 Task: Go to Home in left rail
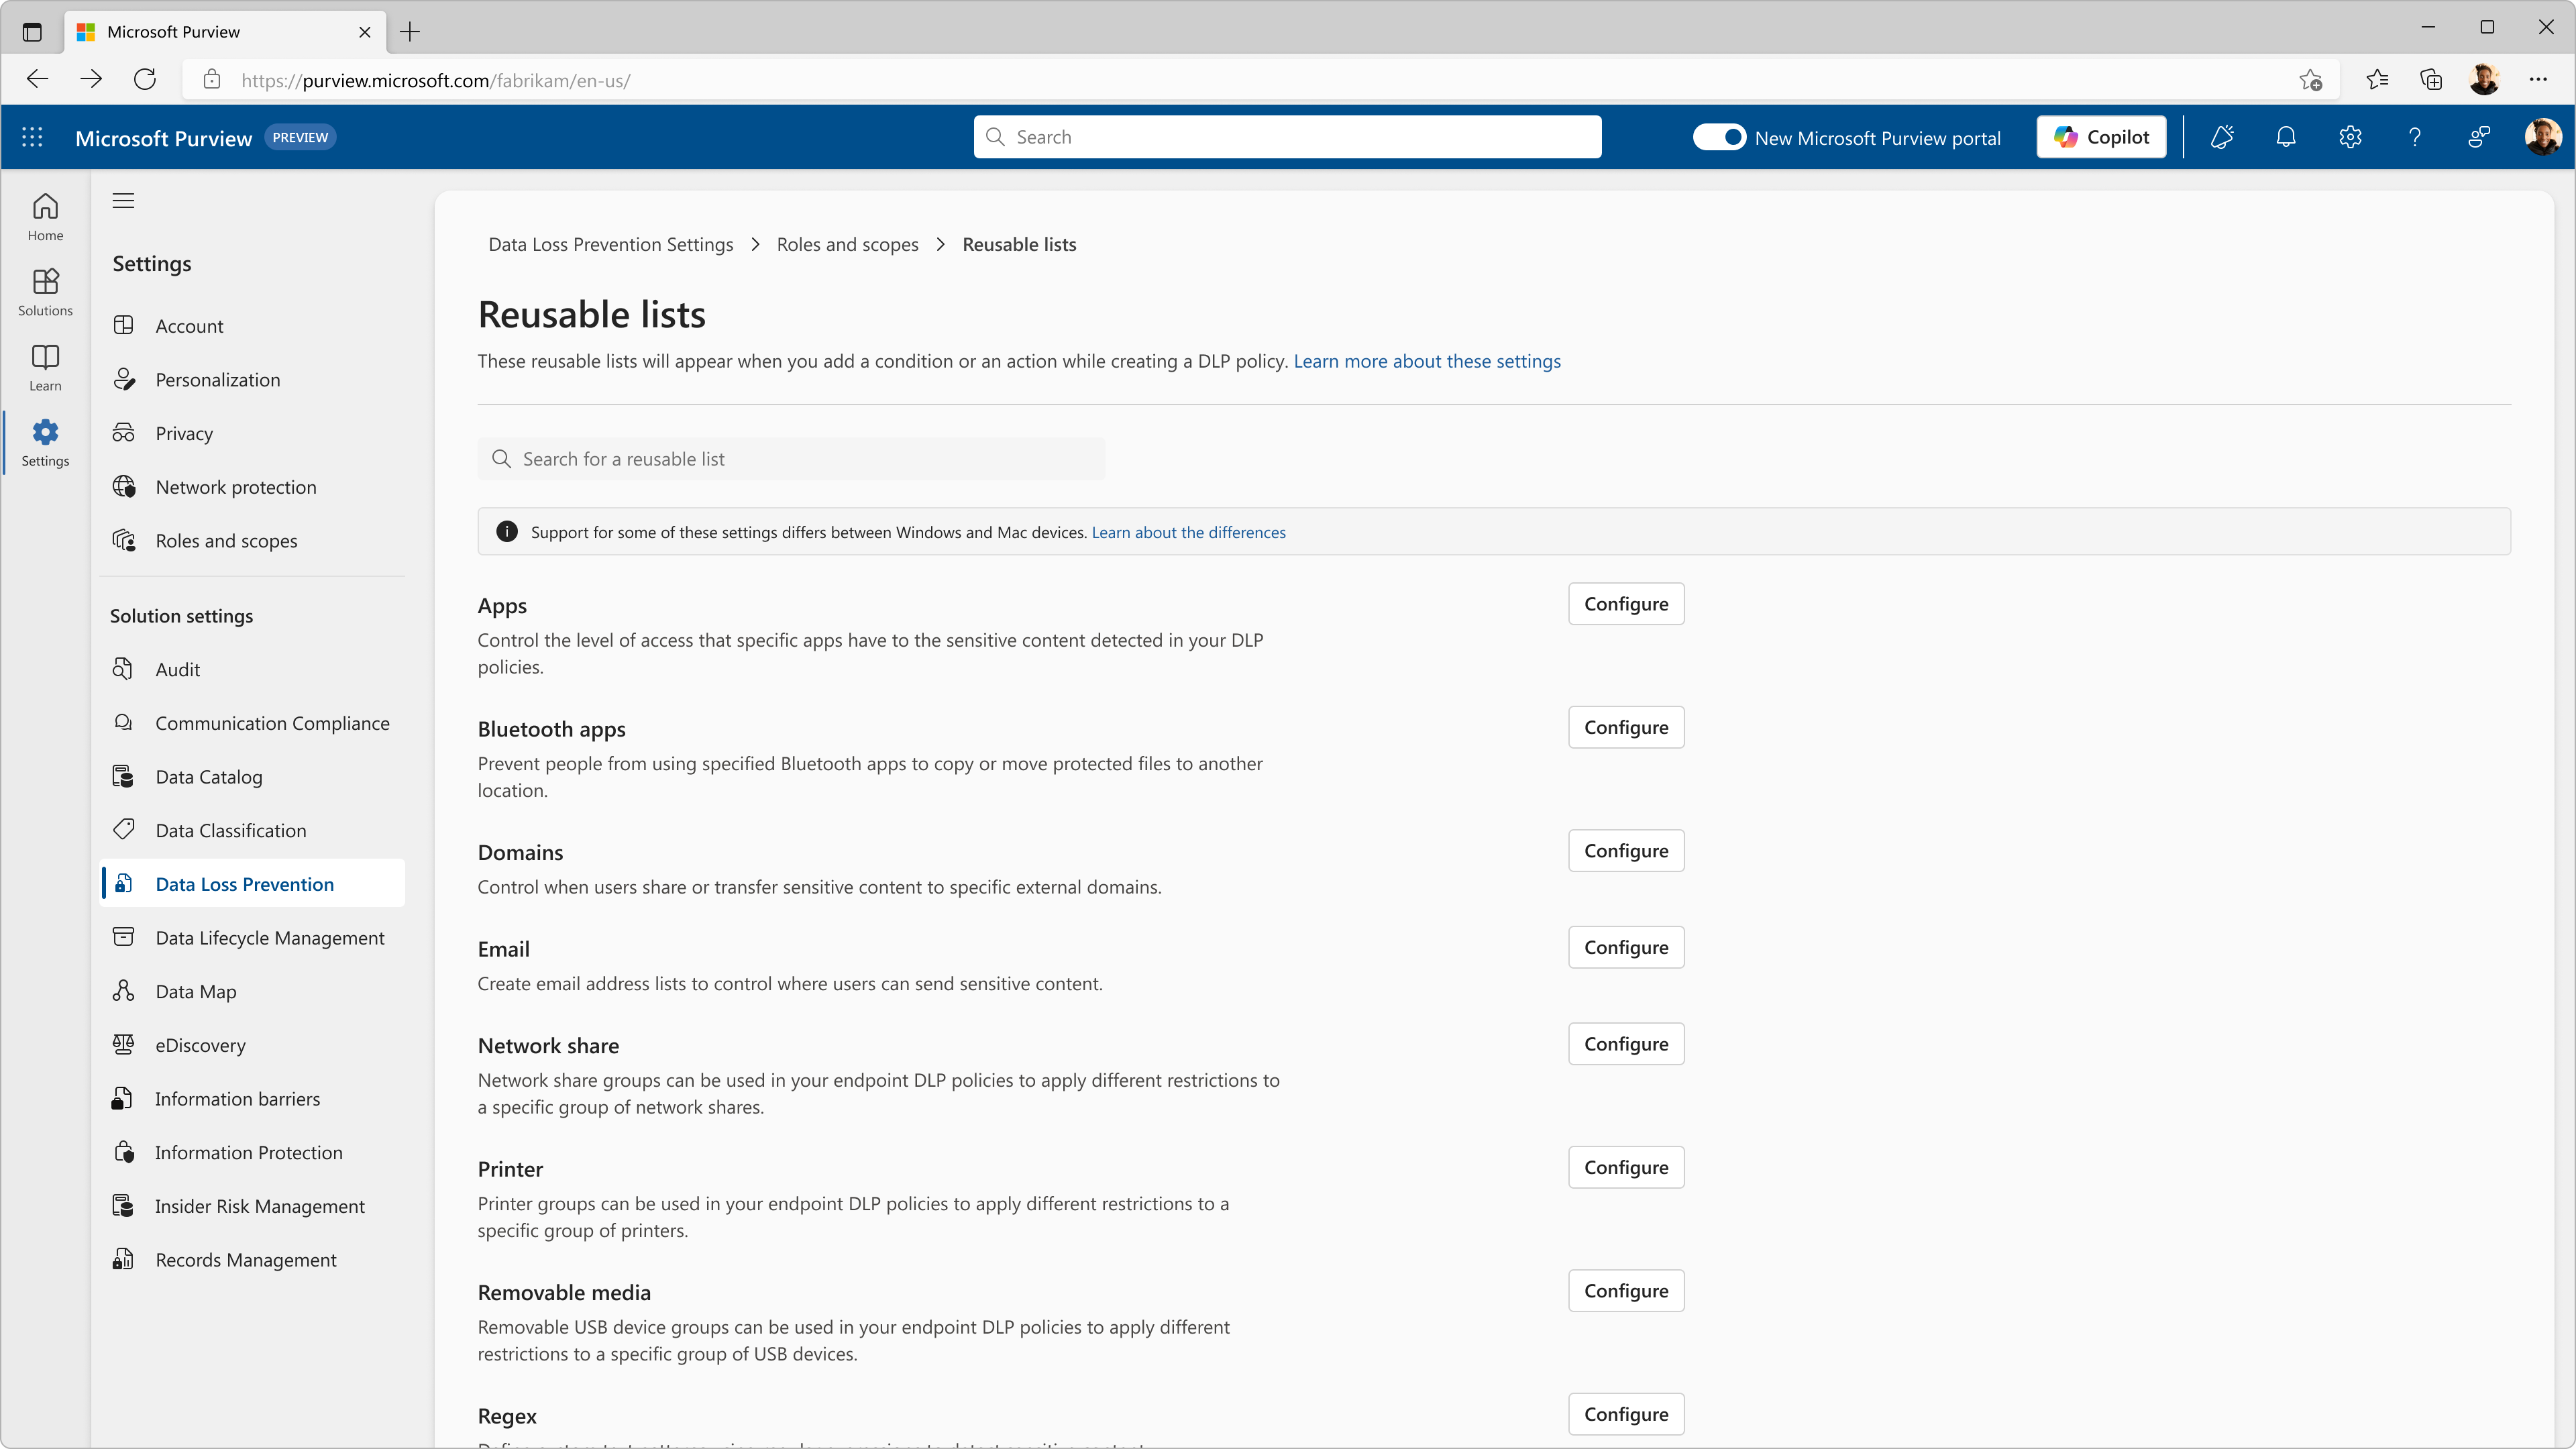pos(45,217)
